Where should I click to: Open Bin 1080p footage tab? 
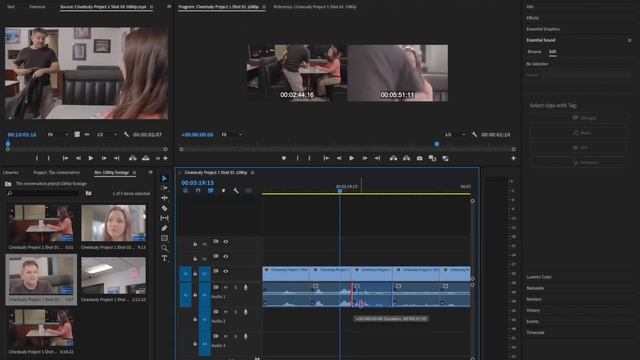[x=112, y=172]
